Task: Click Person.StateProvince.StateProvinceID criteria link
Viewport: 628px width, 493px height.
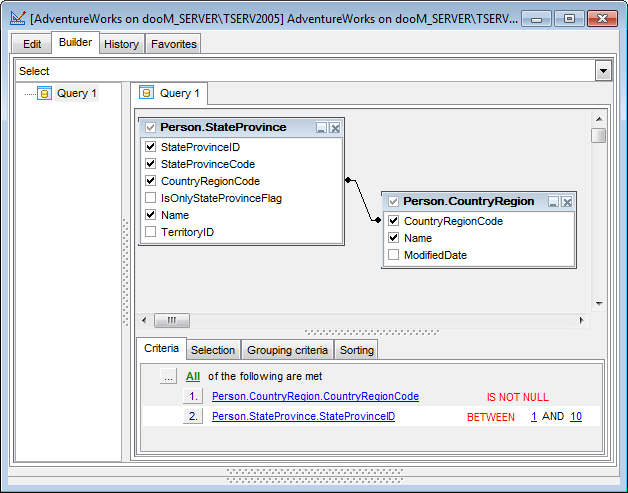Action: coord(303,417)
